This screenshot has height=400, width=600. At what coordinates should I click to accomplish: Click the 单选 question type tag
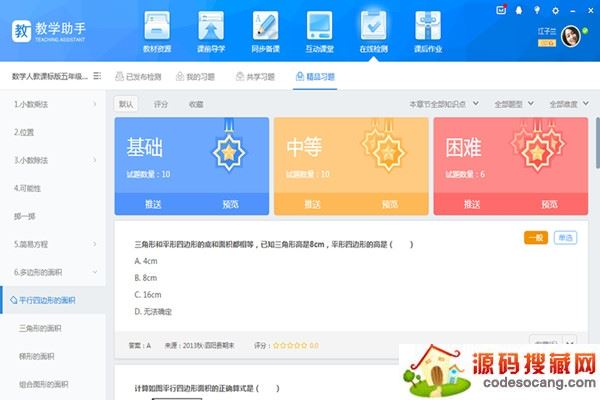(565, 238)
